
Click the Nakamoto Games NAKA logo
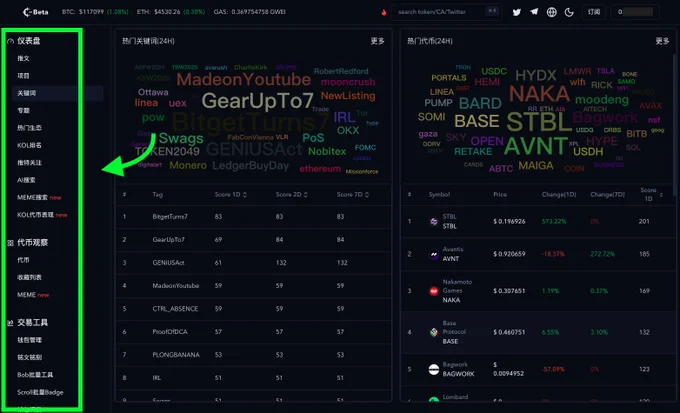[x=434, y=291]
